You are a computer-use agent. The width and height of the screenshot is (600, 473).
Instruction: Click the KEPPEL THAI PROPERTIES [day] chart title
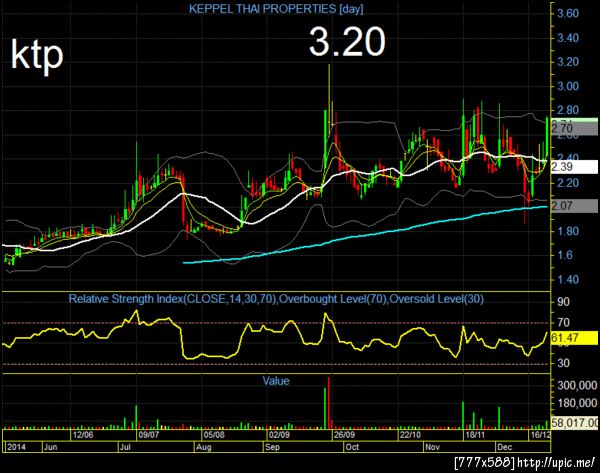pyautogui.click(x=276, y=9)
